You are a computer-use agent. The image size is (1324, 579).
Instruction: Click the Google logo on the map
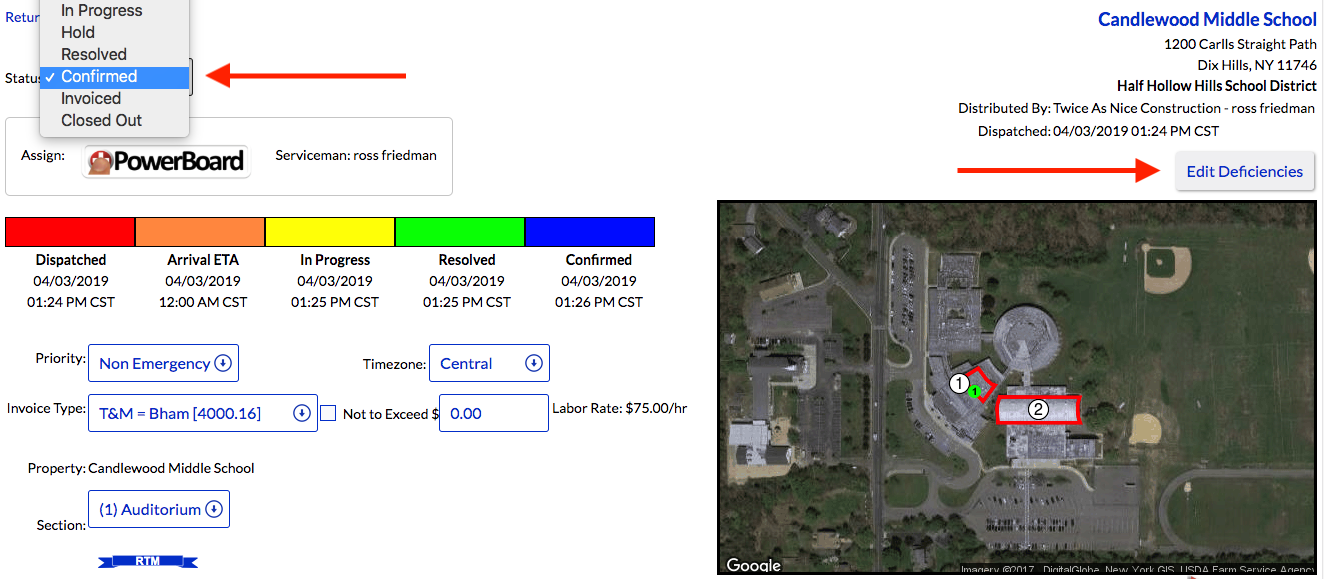[x=753, y=565]
